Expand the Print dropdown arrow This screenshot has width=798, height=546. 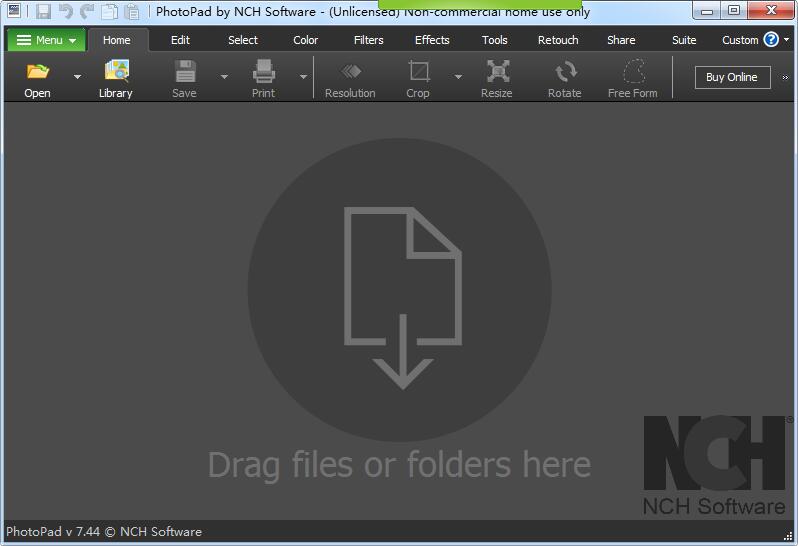click(303, 77)
